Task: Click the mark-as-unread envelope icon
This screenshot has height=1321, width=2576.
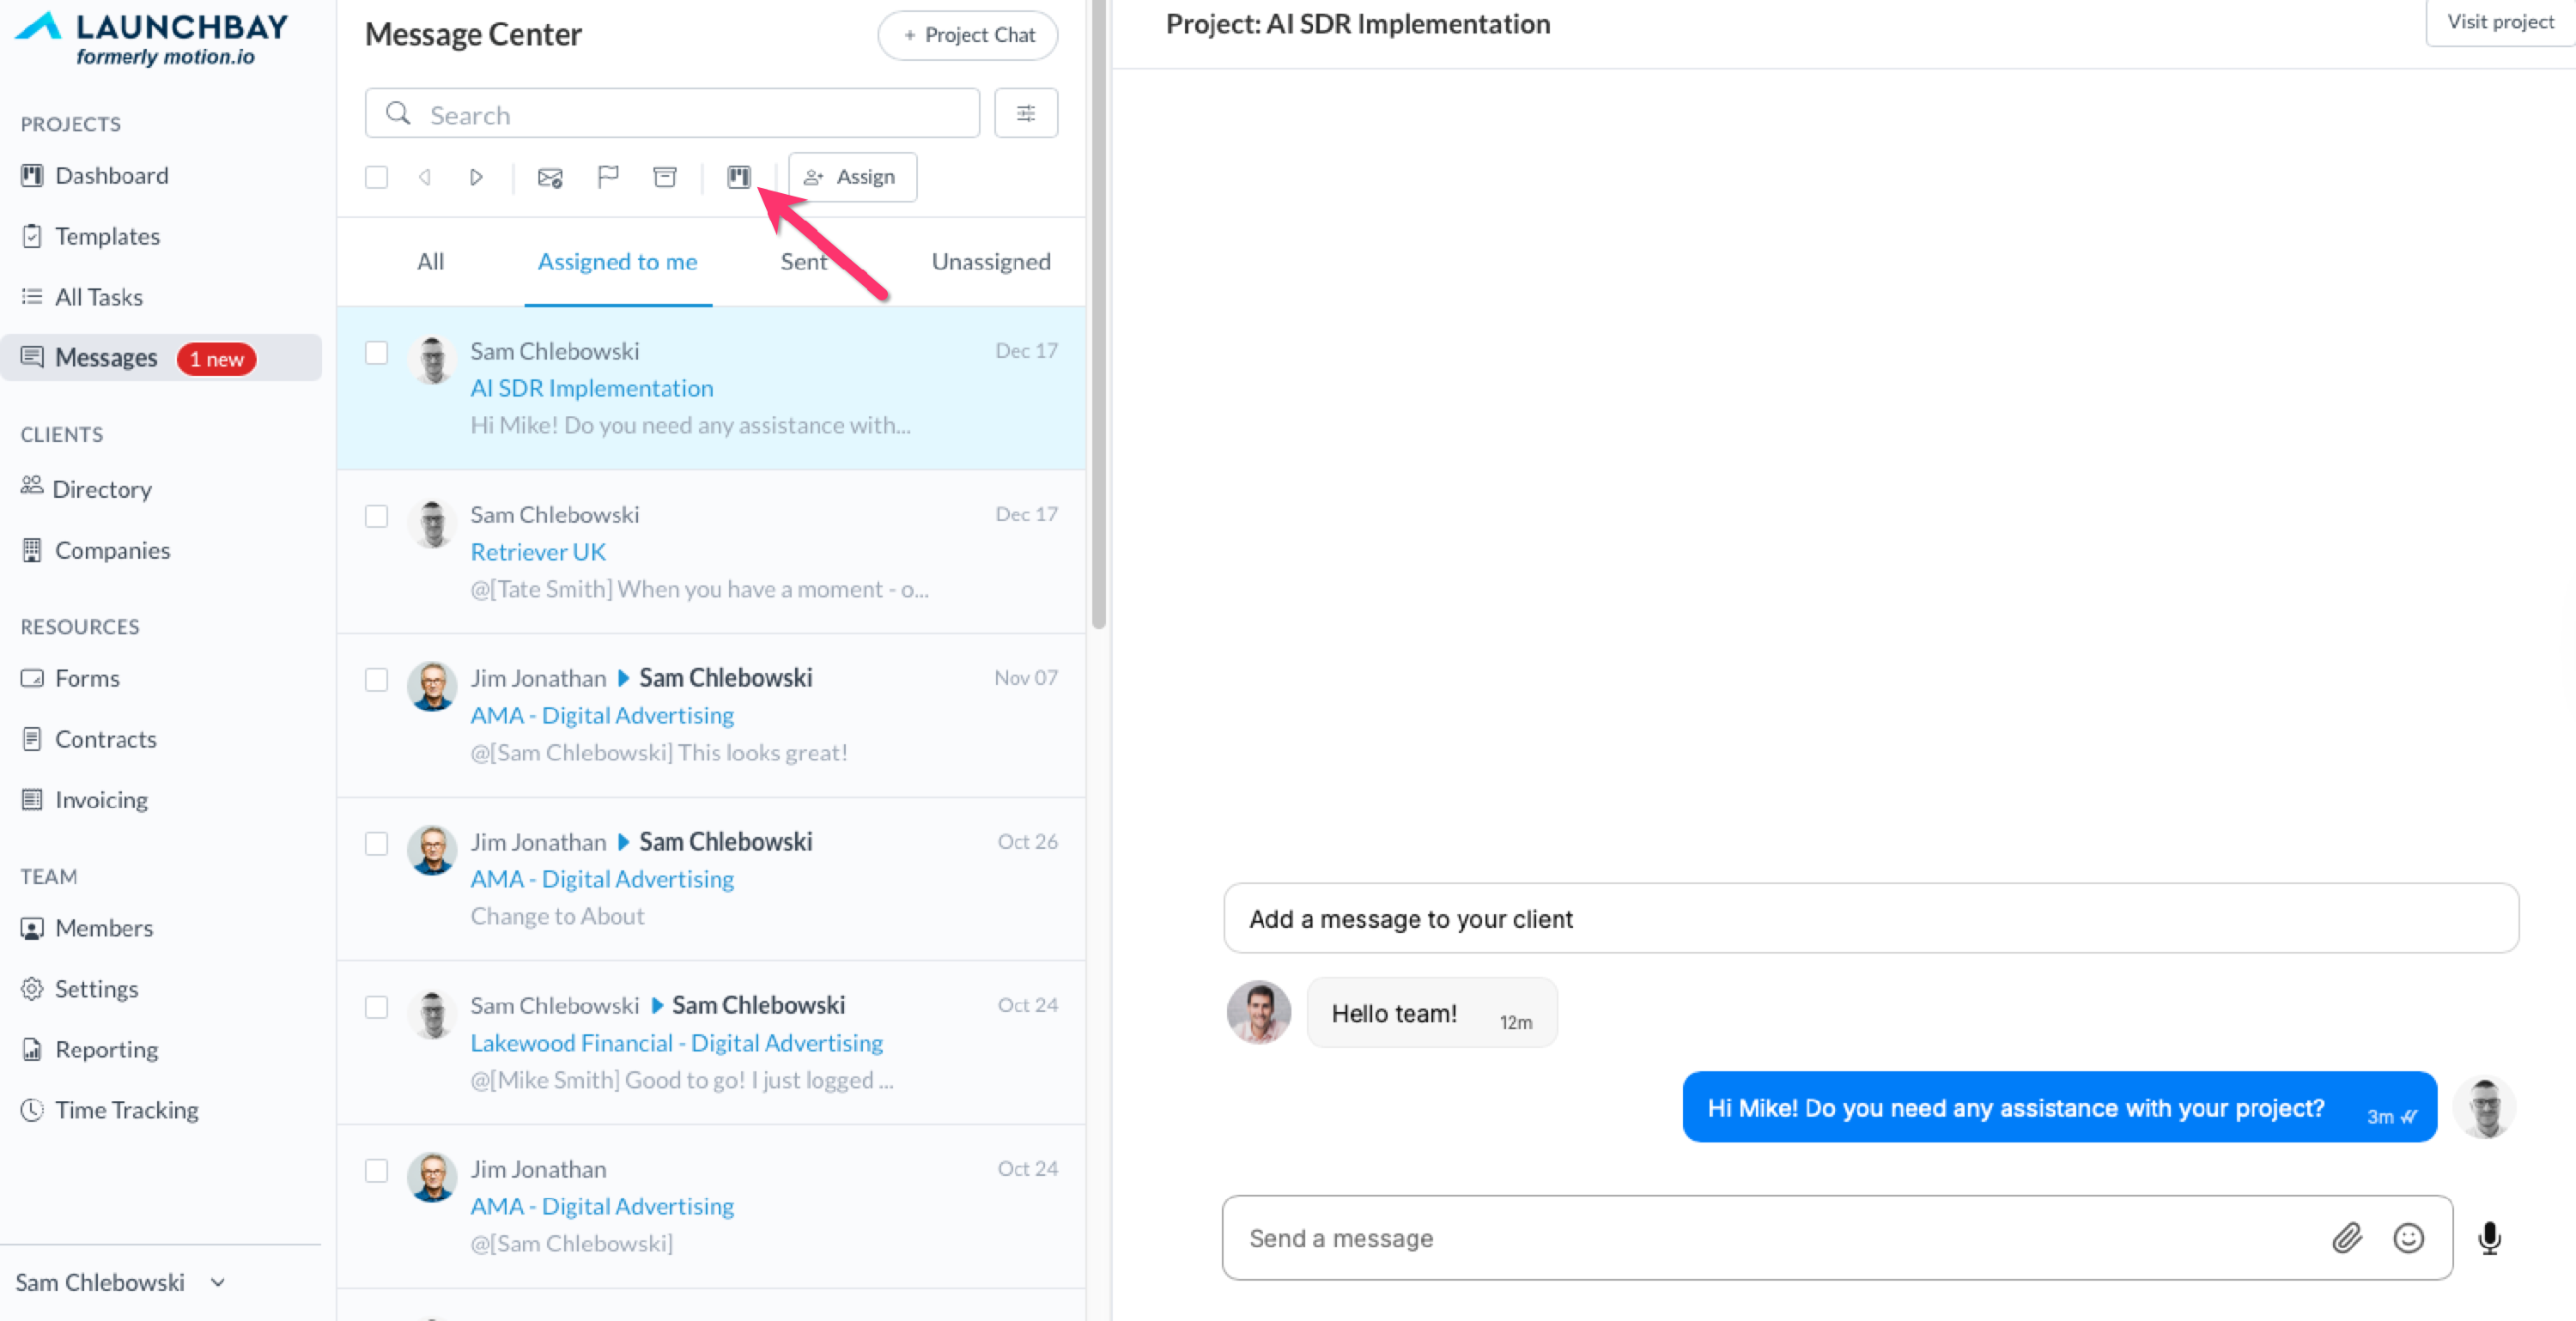Action: point(550,178)
